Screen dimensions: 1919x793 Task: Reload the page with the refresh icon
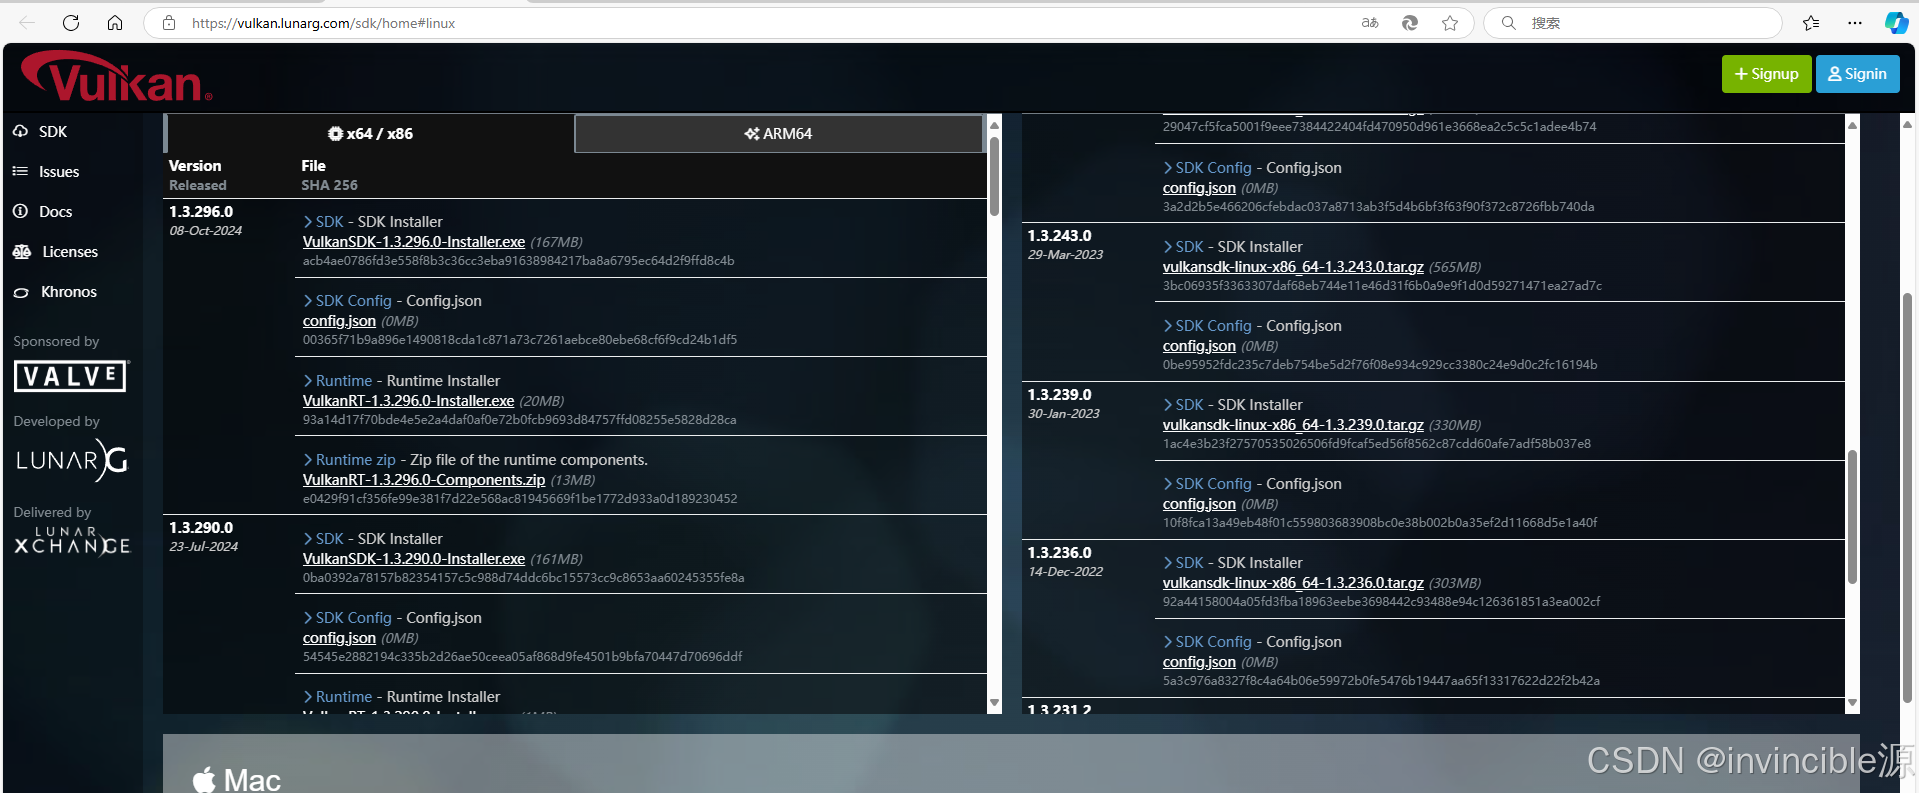pyautogui.click(x=71, y=22)
